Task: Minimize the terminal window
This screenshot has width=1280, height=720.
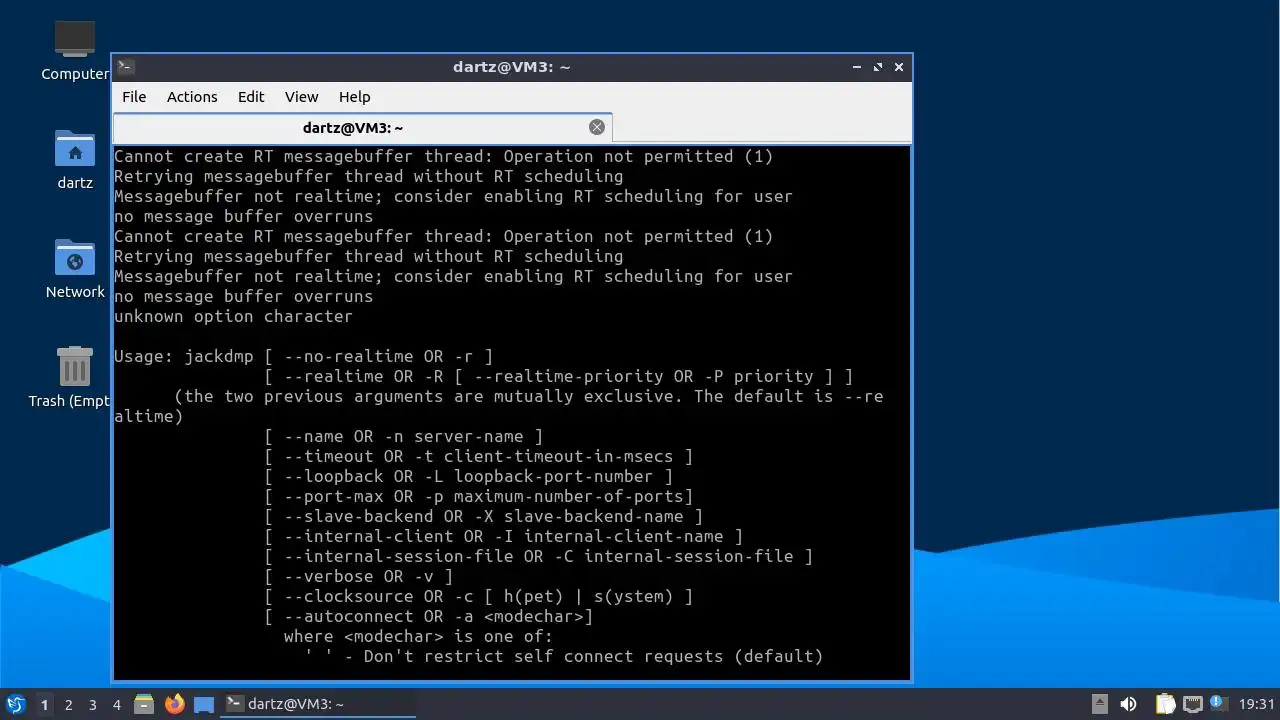Action: (857, 67)
